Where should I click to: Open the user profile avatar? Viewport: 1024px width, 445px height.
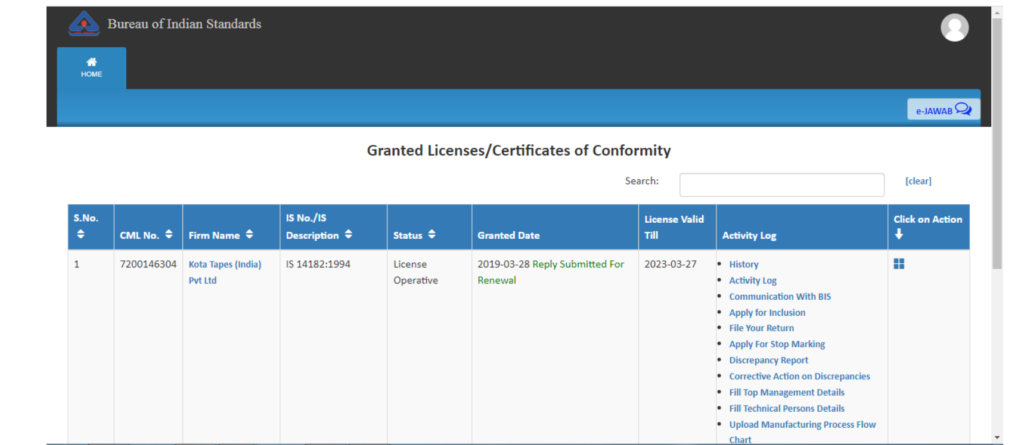[x=954, y=27]
